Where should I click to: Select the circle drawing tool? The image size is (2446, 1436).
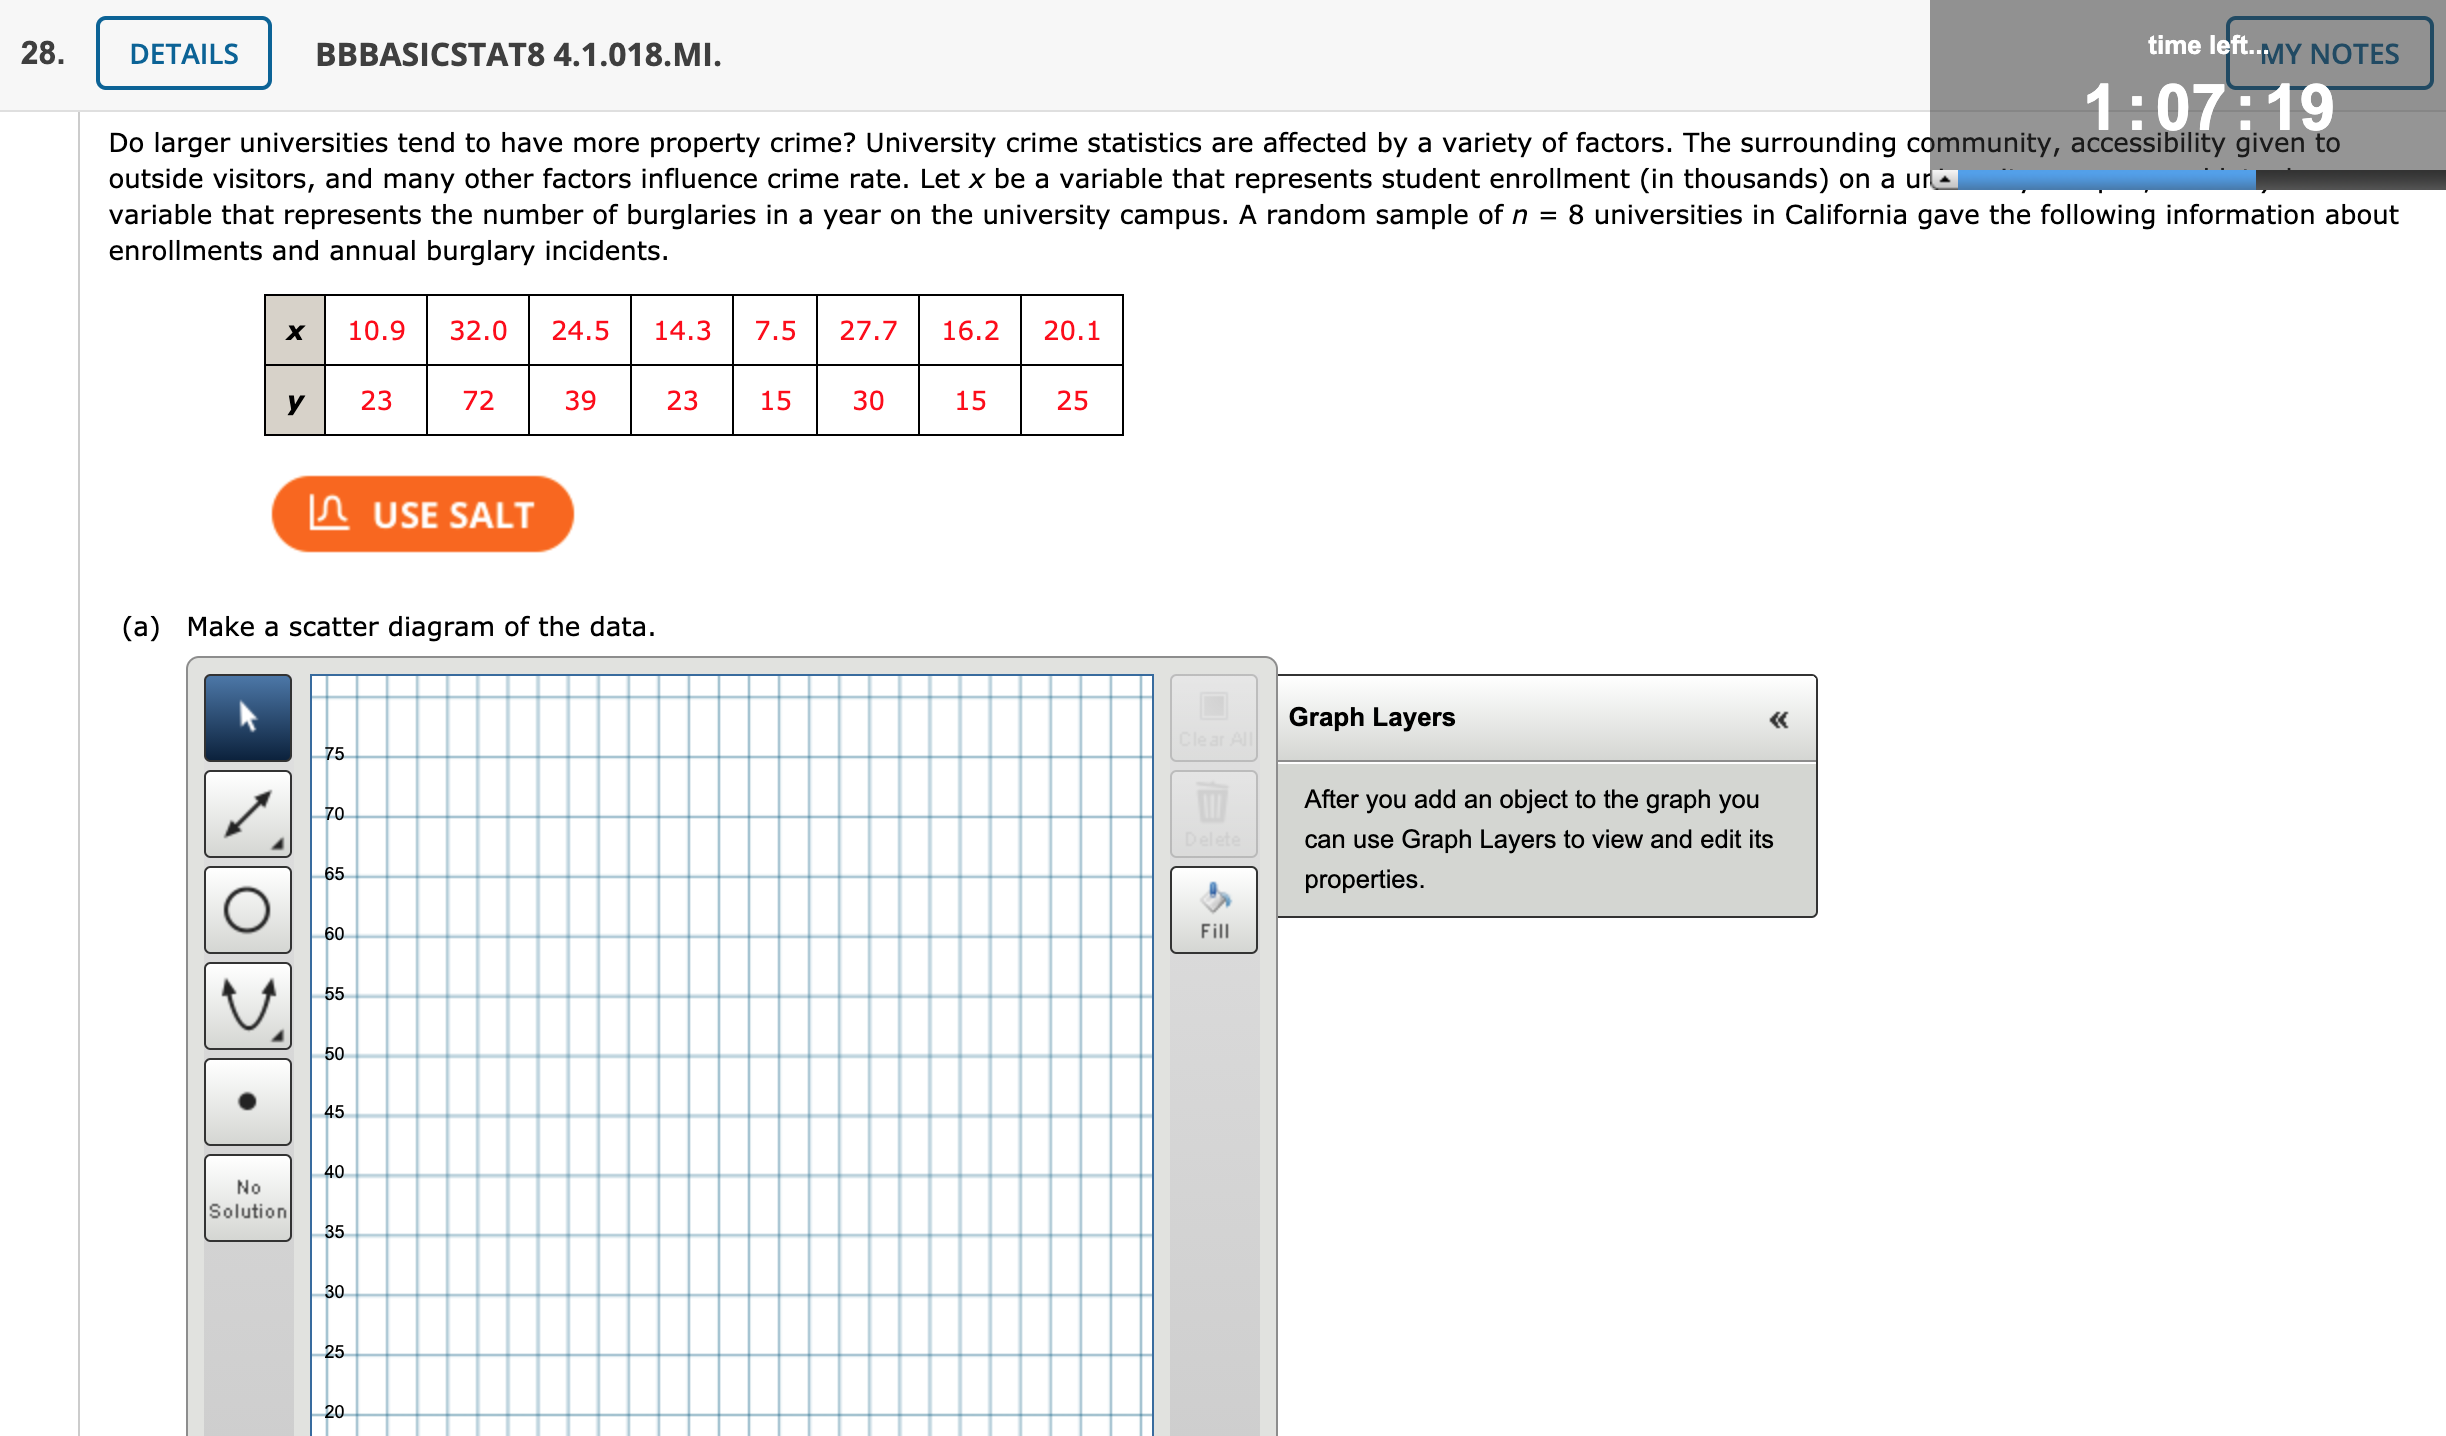click(247, 909)
